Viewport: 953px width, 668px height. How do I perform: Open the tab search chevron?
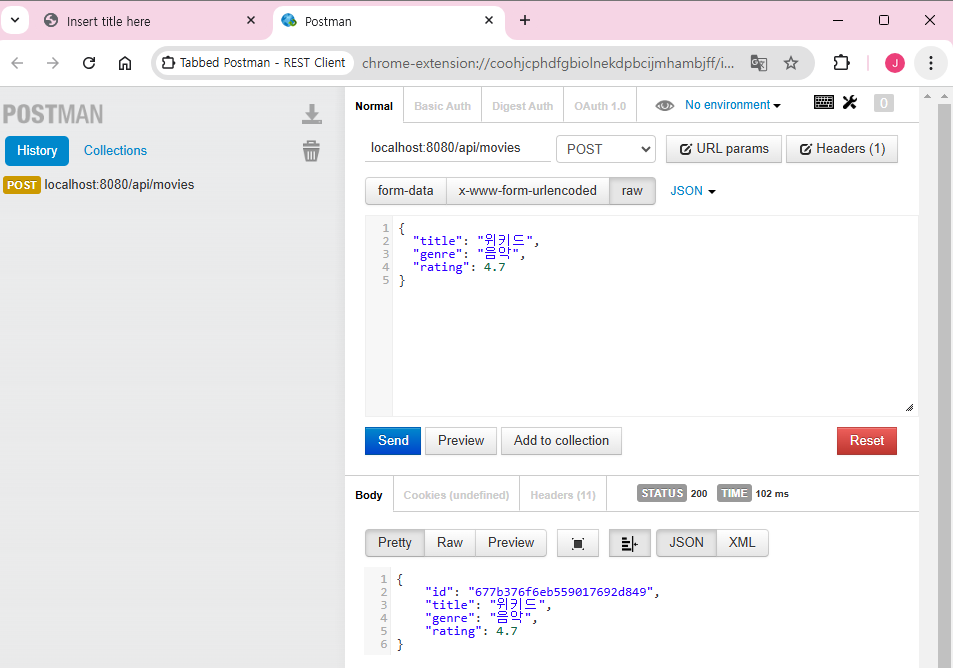pos(15,21)
